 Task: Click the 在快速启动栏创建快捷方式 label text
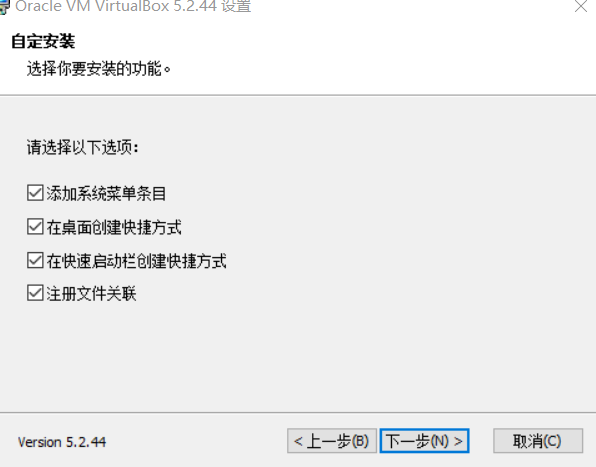point(136,261)
